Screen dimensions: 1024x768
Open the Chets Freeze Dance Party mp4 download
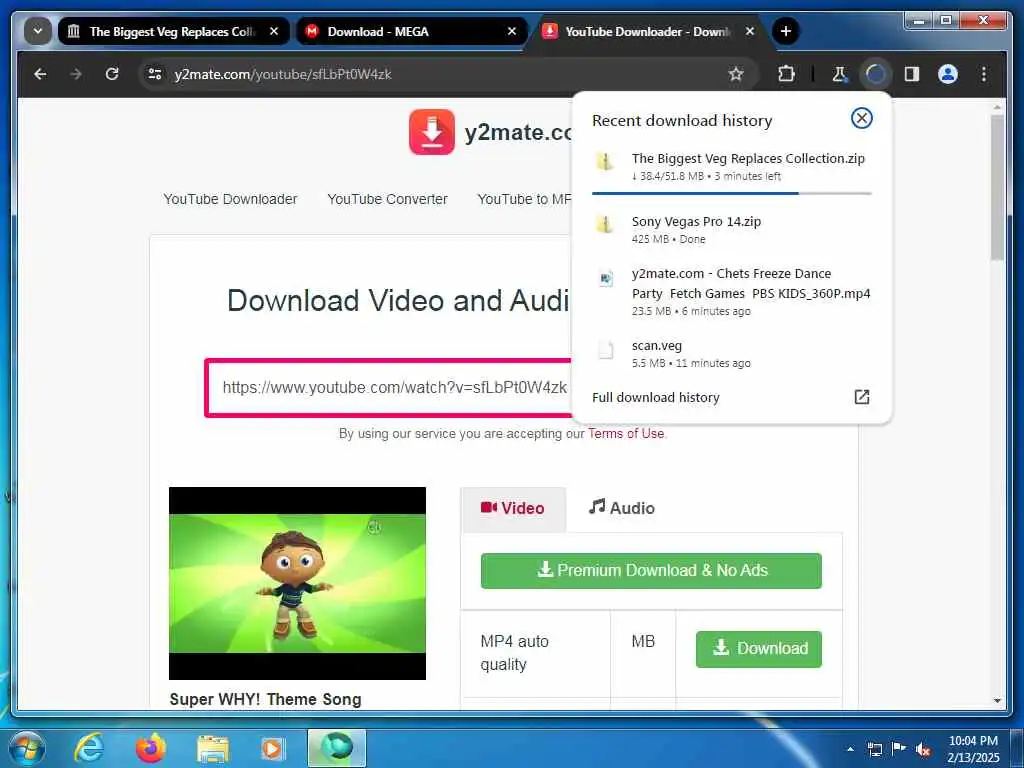(x=731, y=291)
